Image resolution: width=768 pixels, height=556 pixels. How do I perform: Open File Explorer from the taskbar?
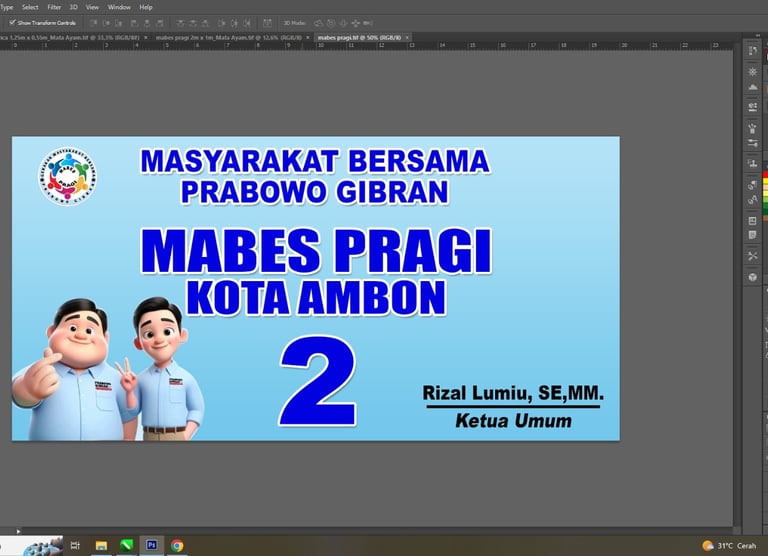click(101, 545)
